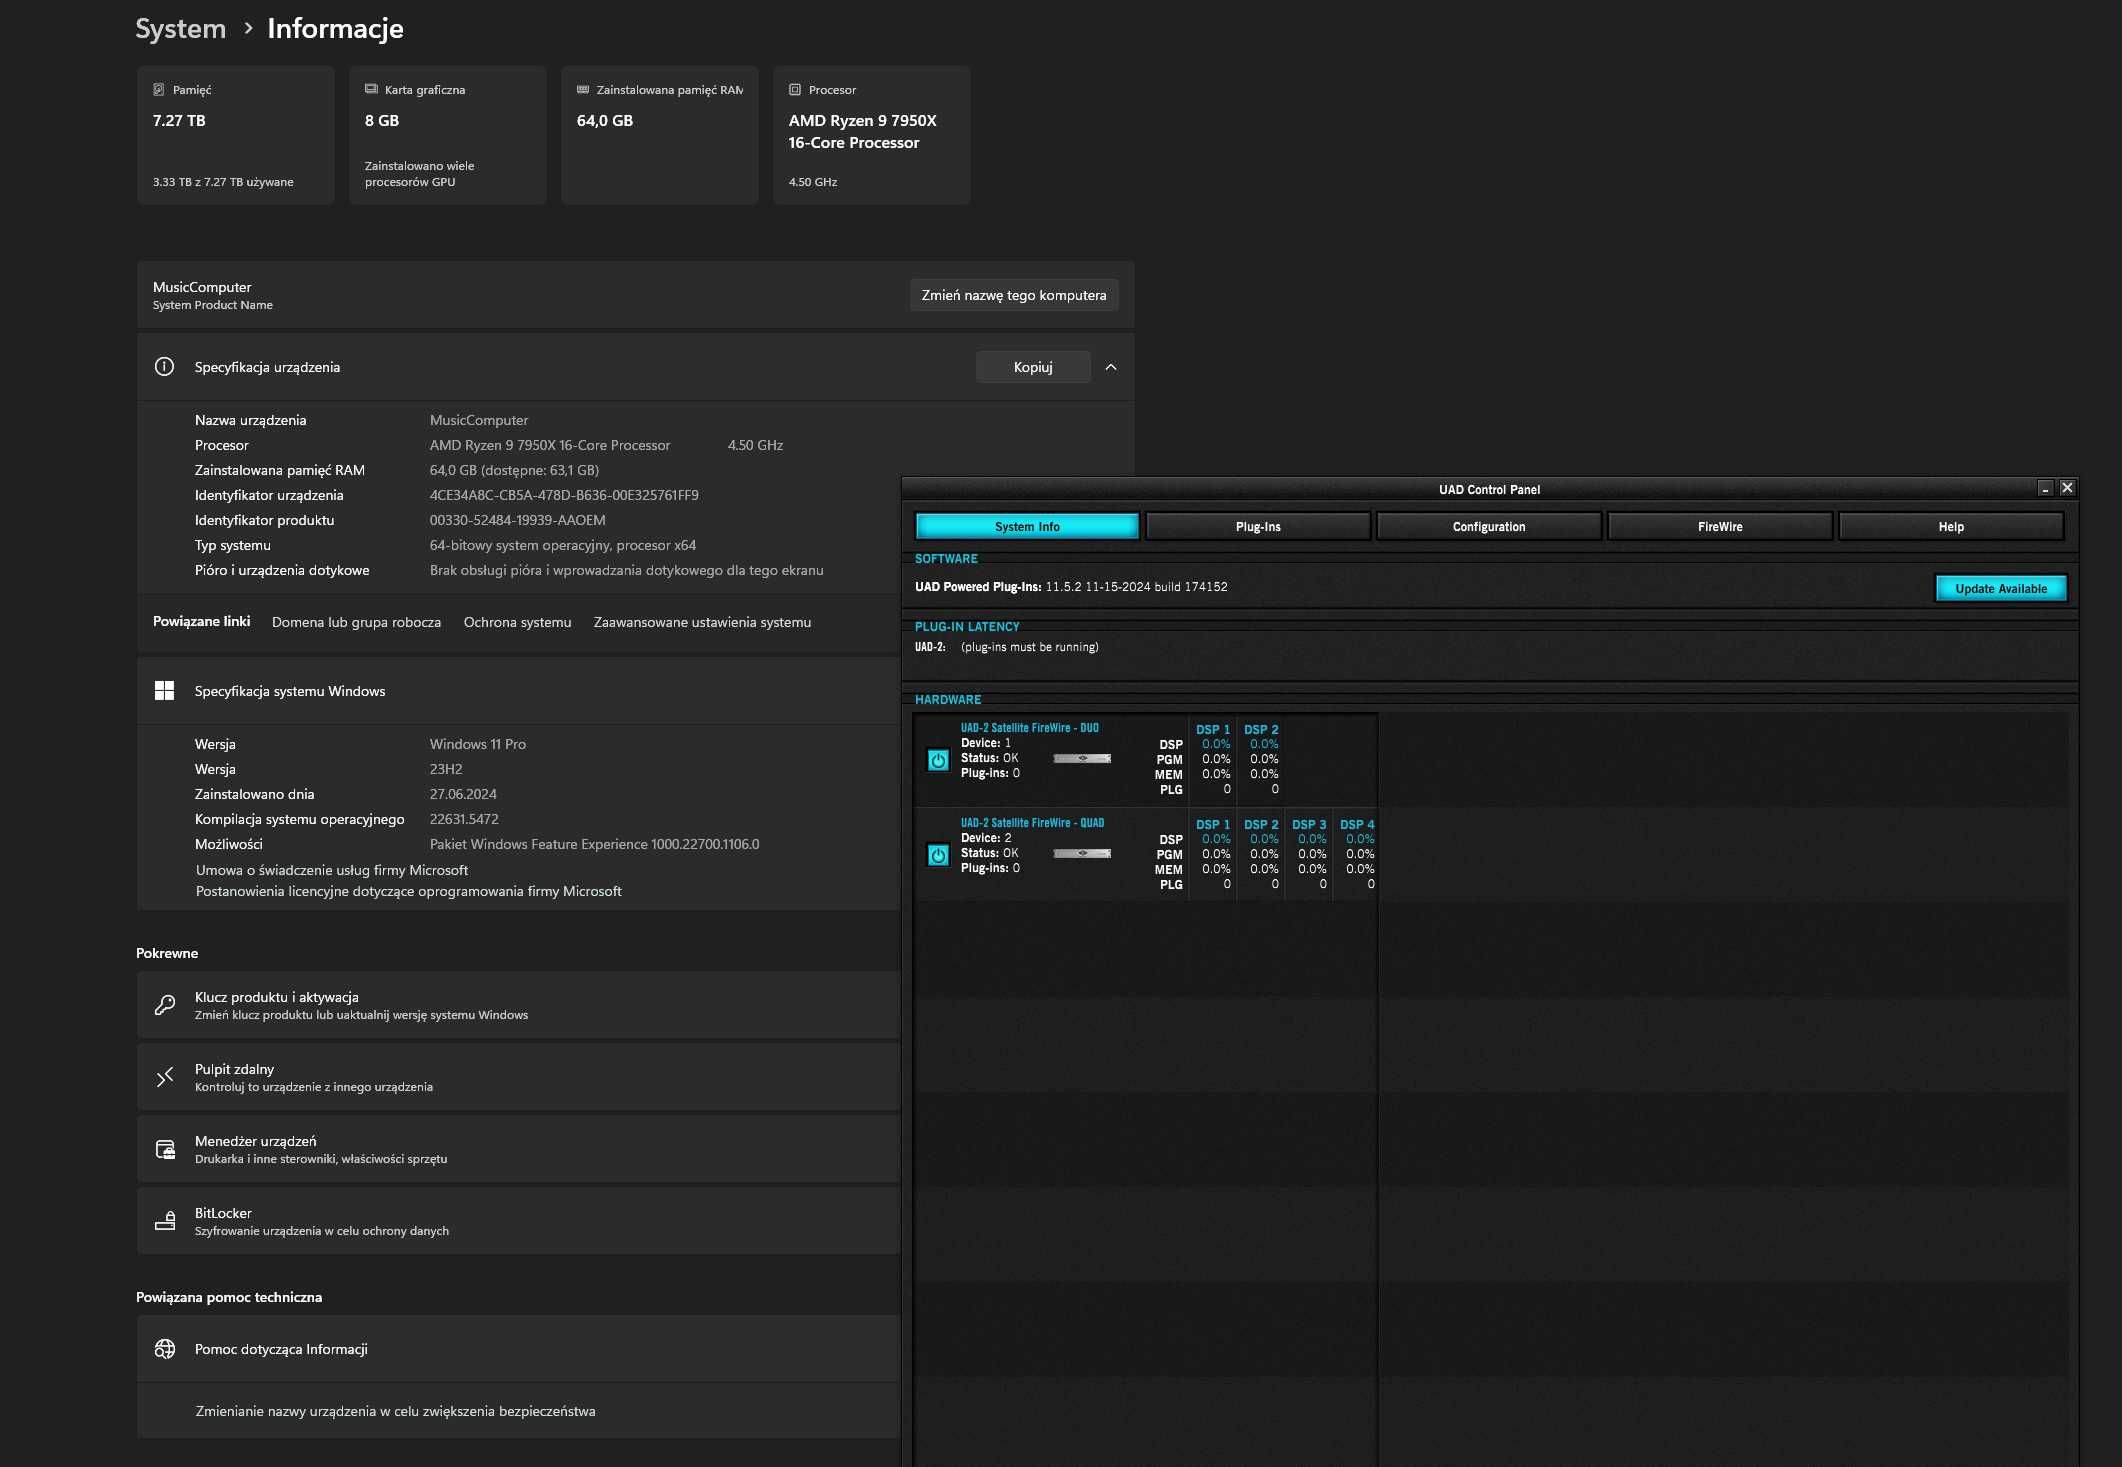Click the MusicComputer device name header

202,287
